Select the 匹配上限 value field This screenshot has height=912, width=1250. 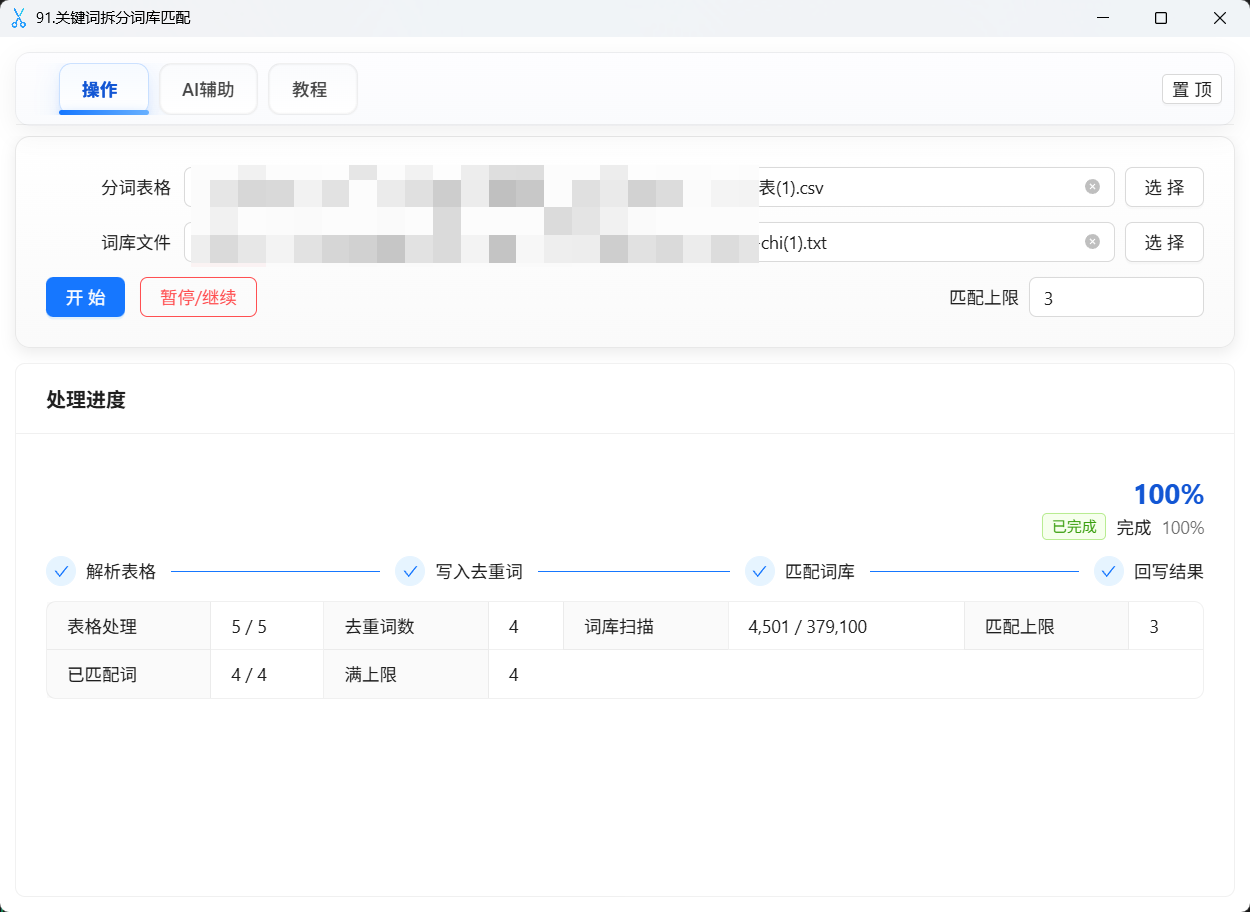[1116, 297]
